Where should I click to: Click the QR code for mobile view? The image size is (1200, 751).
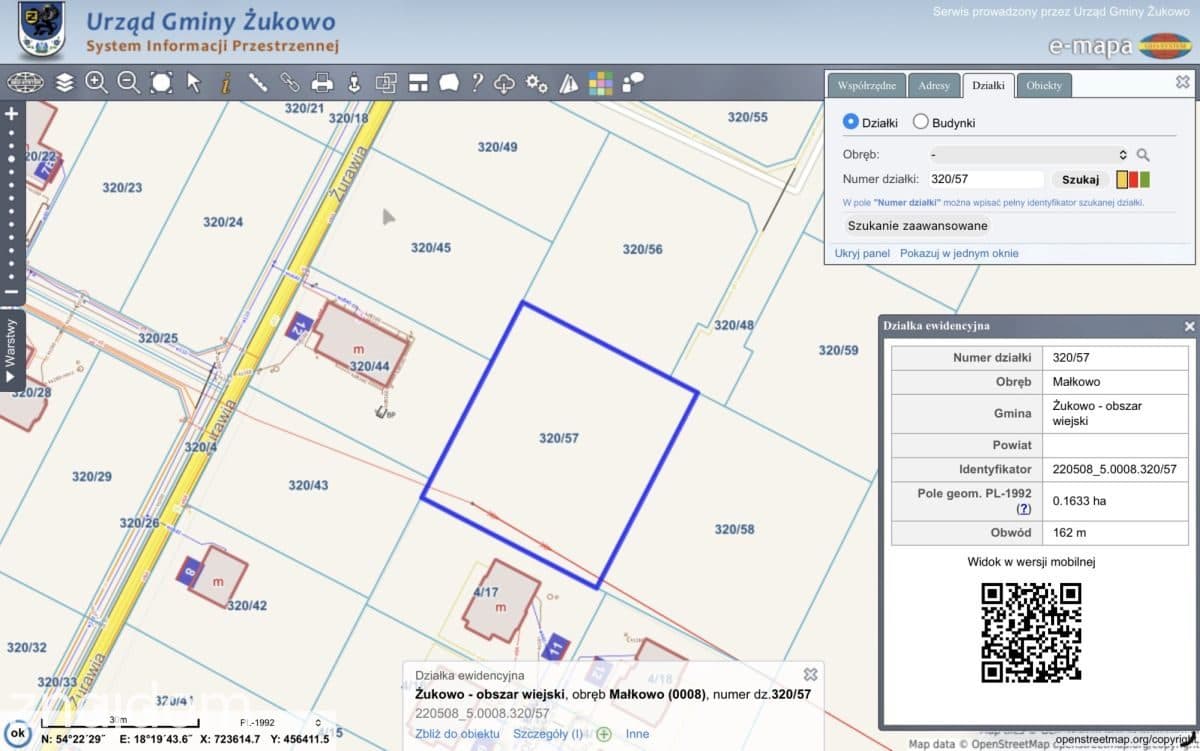tap(1031, 632)
